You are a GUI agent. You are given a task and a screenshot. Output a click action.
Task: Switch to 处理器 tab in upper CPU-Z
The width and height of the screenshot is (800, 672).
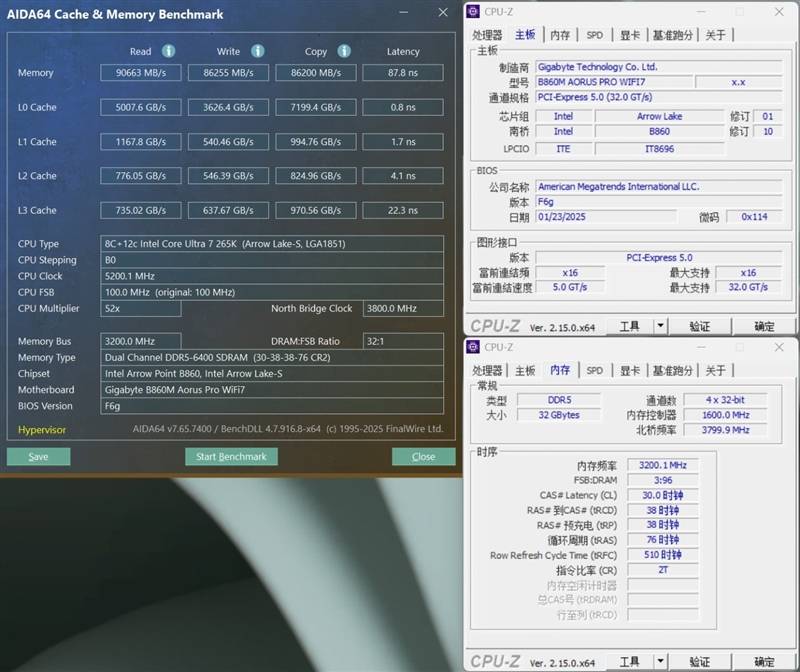click(487, 35)
